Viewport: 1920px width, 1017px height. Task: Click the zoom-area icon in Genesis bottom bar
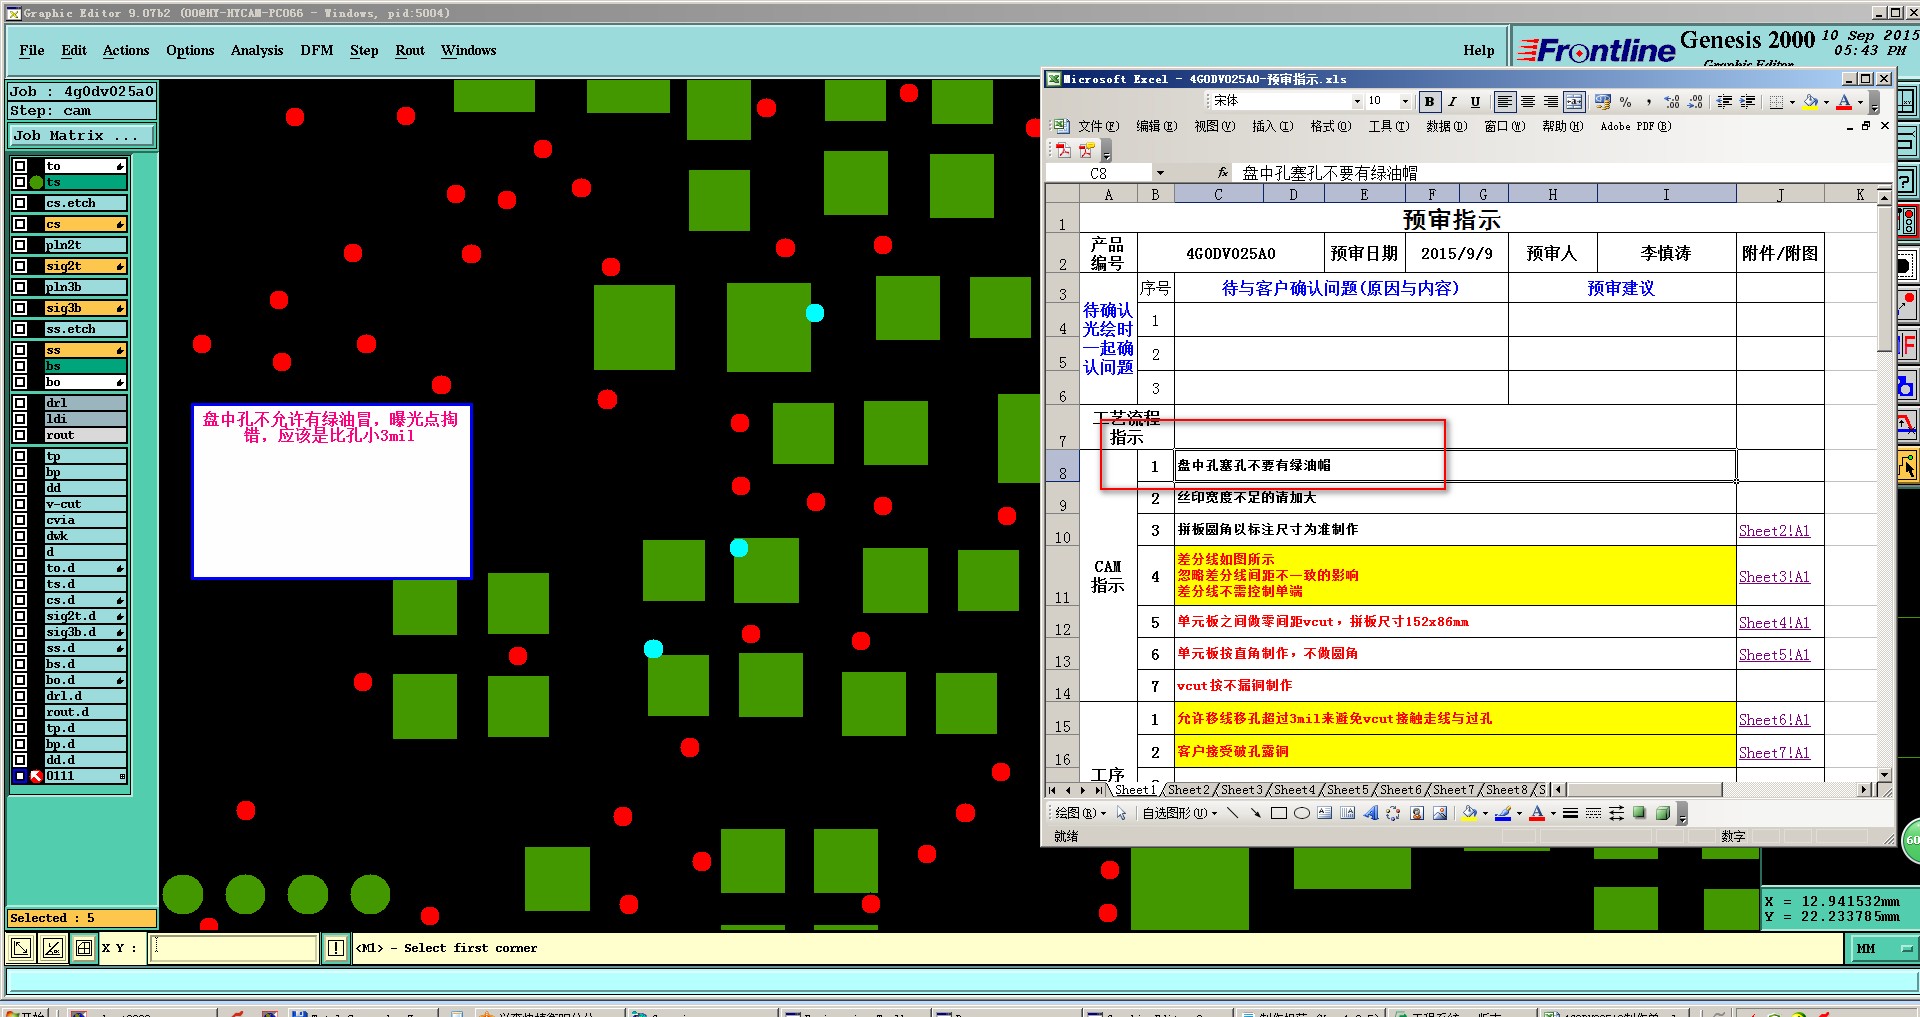[x=21, y=948]
